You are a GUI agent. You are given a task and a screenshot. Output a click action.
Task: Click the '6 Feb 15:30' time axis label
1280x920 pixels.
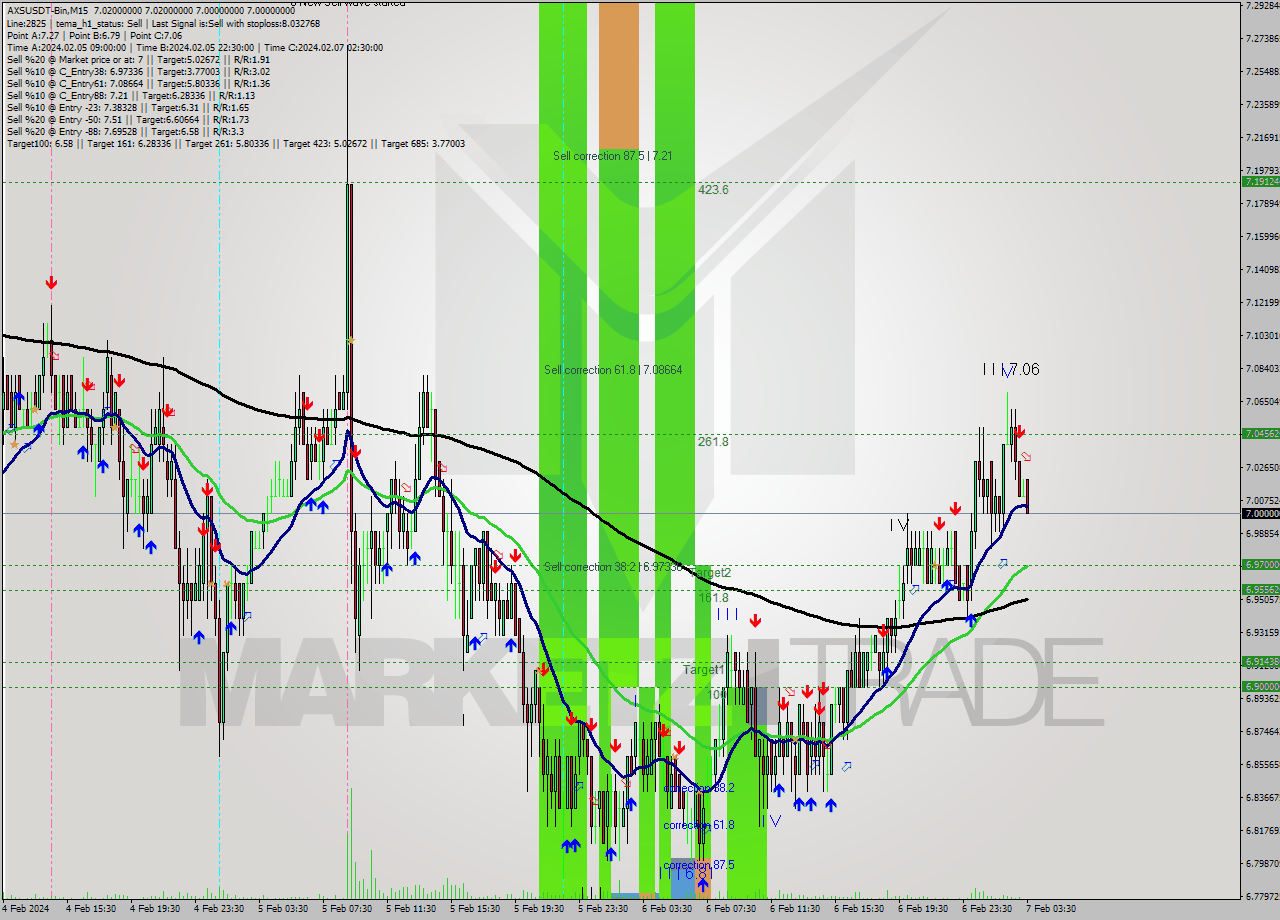(859, 909)
